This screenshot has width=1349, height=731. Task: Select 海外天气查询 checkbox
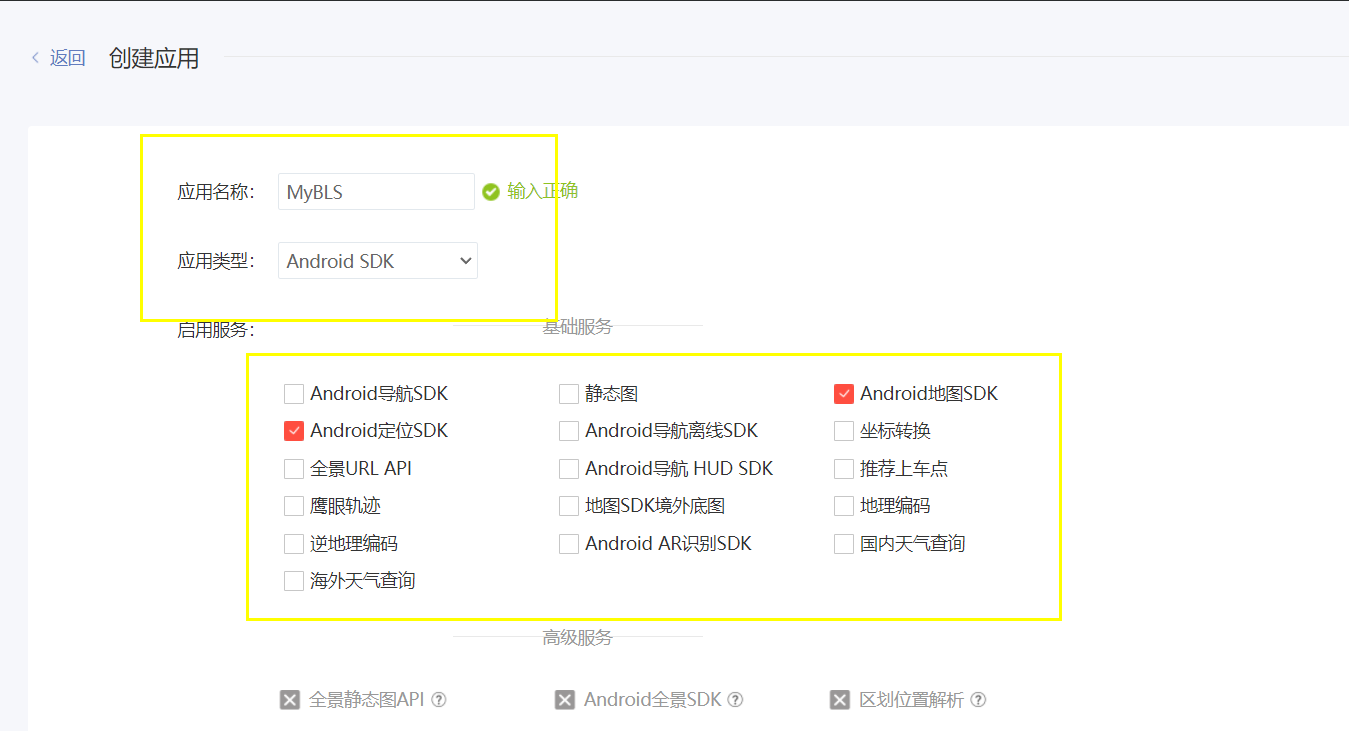click(293, 580)
